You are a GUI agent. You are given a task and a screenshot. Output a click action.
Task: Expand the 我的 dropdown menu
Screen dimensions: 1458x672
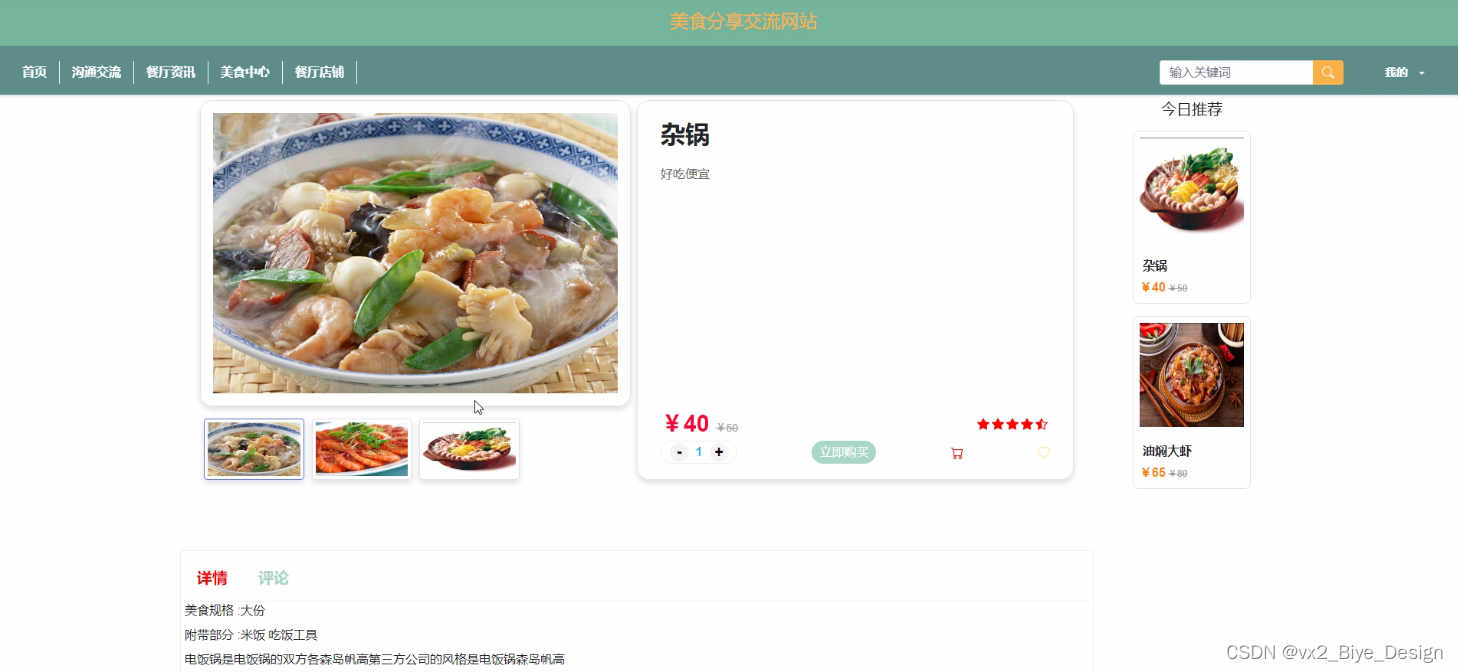[1404, 72]
